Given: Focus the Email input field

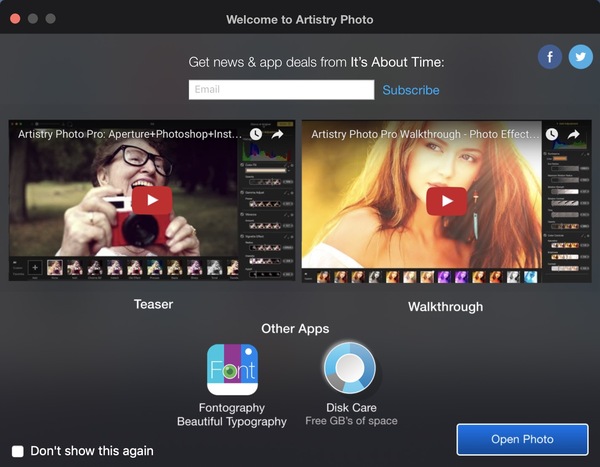Looking at the screenshot, I should [x=281, y=90].
